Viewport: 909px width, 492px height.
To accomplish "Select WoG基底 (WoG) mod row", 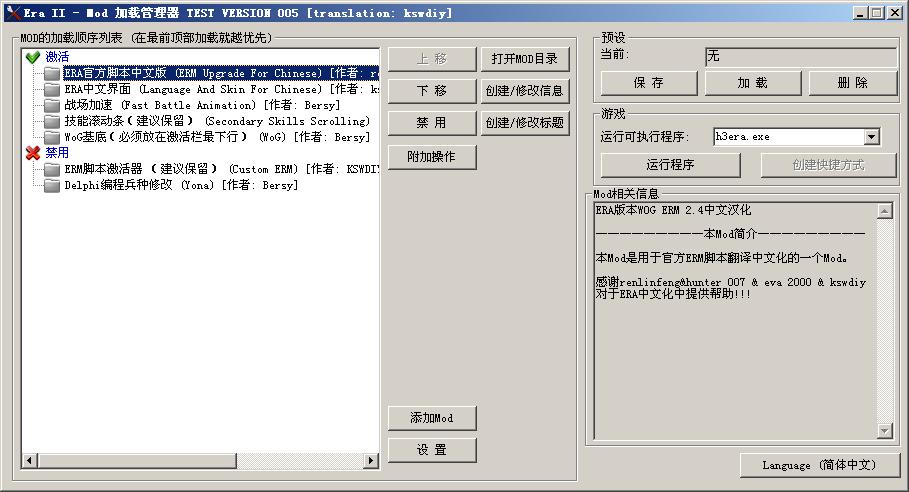I will [x=217, y=137].
